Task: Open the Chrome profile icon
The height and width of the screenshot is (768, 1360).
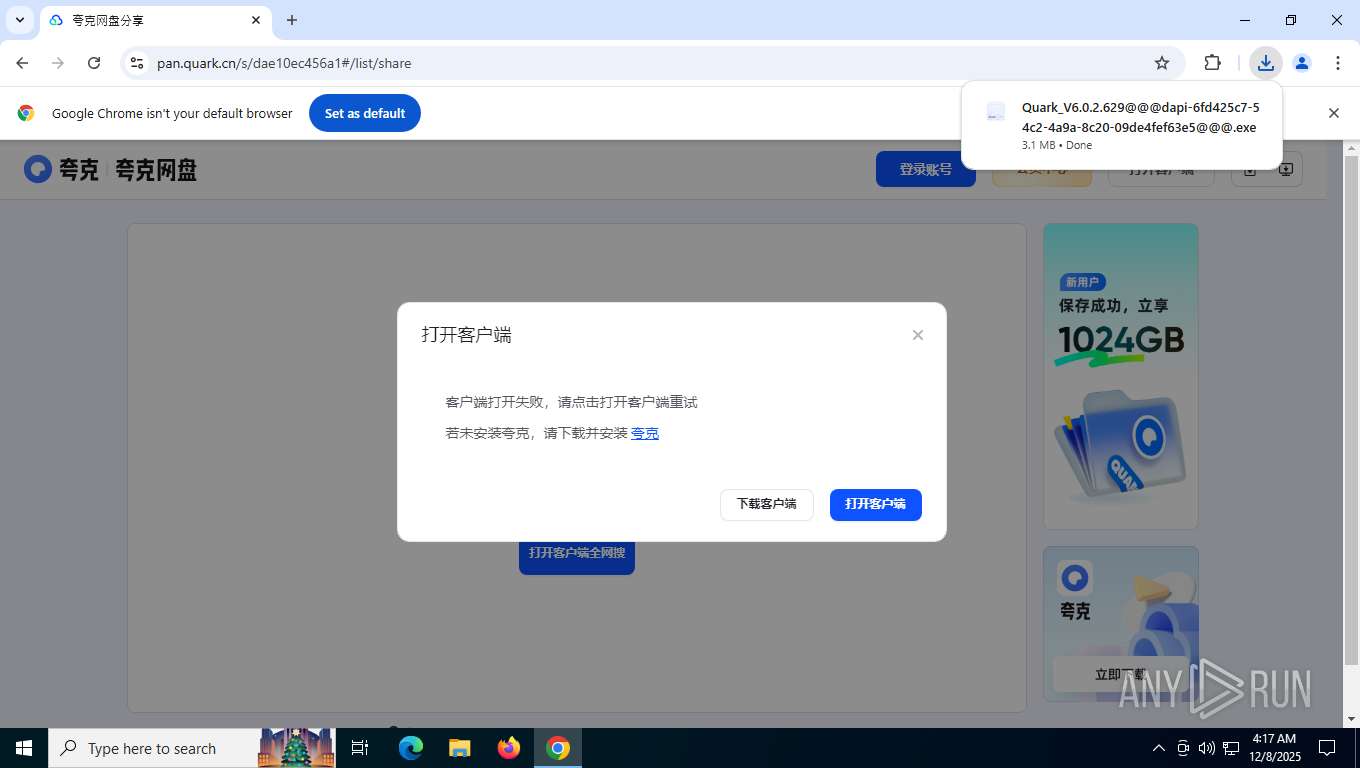Action: click(1302, 63)
